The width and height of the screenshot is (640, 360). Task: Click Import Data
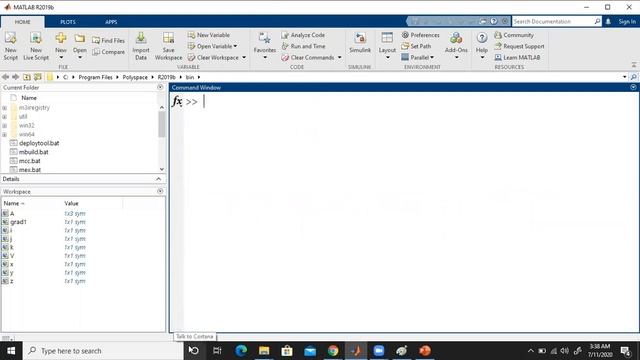pos(141,47)
